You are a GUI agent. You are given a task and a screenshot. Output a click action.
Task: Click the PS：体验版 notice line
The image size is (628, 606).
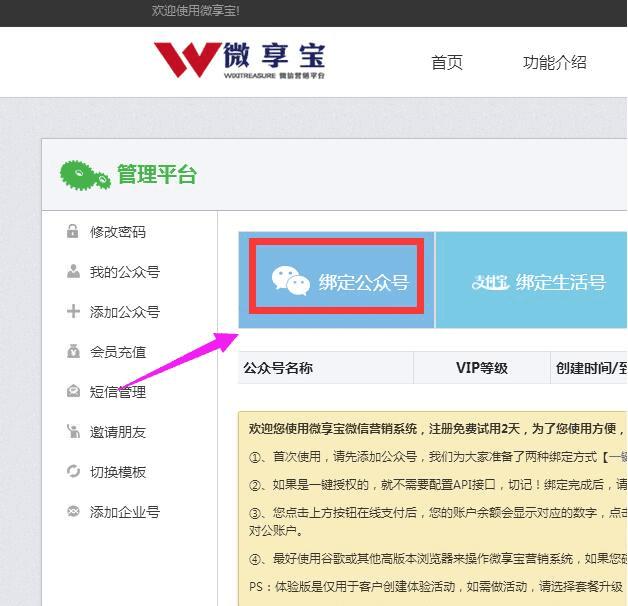(436, 587)
